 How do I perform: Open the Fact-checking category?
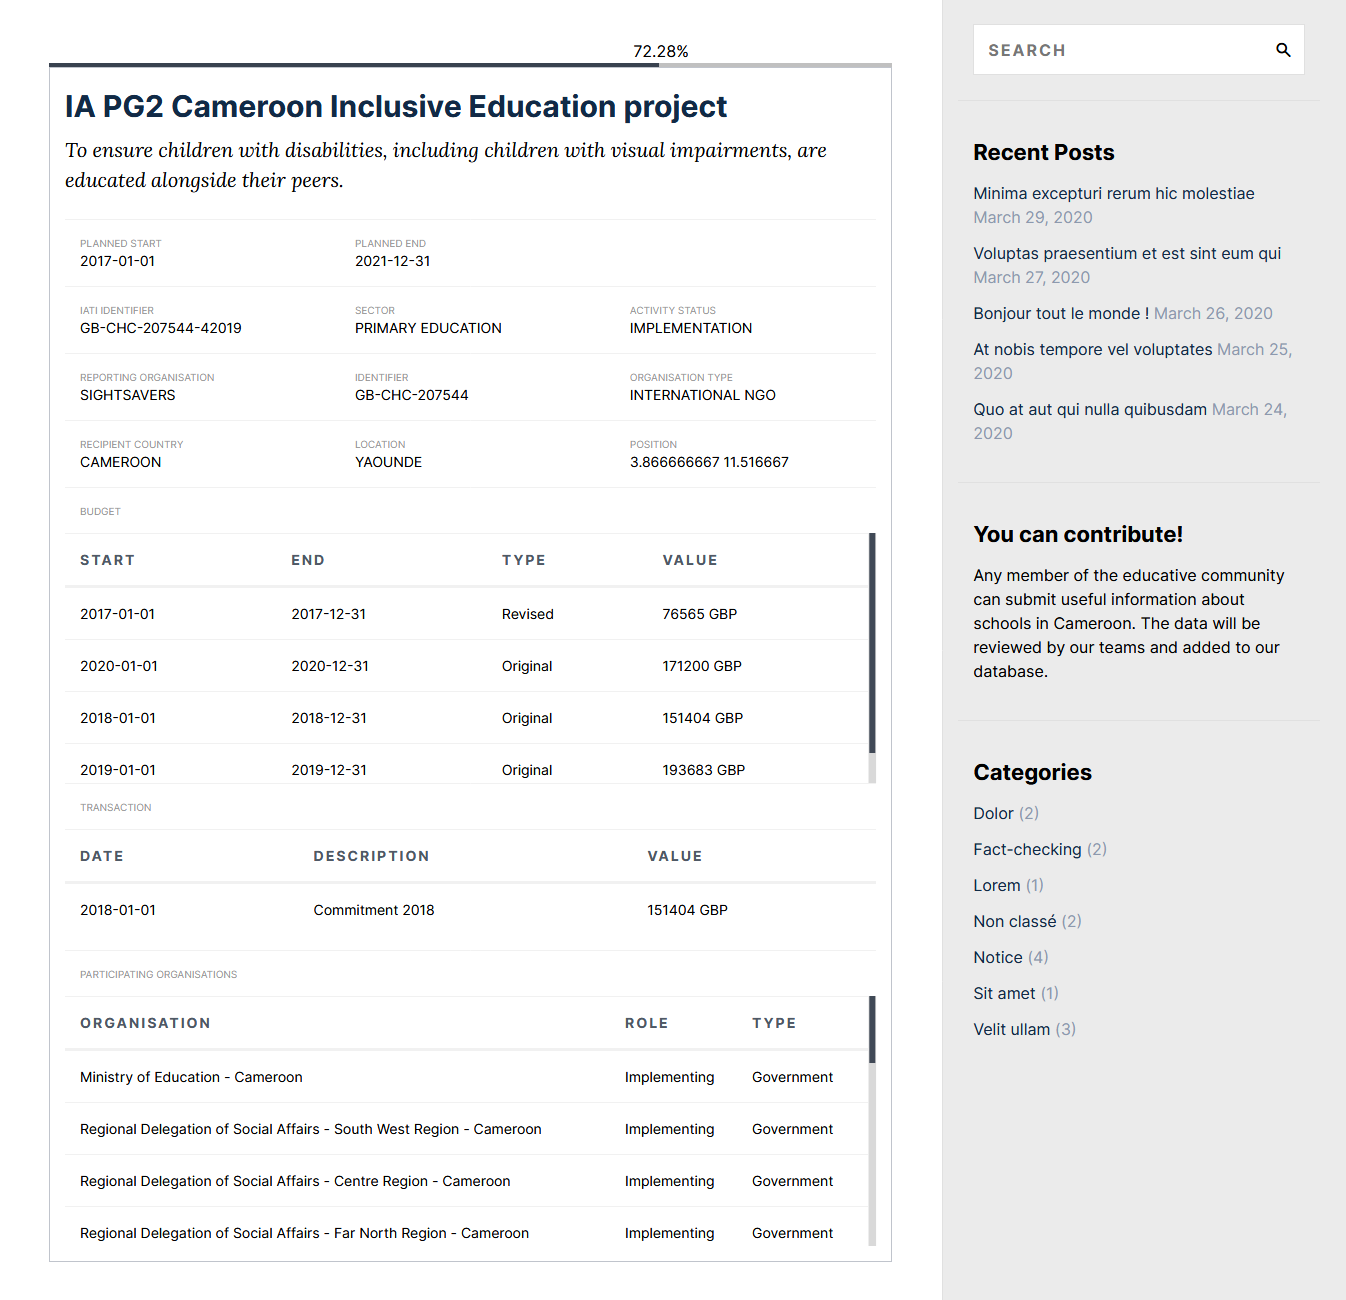[x=1027, y=849]
